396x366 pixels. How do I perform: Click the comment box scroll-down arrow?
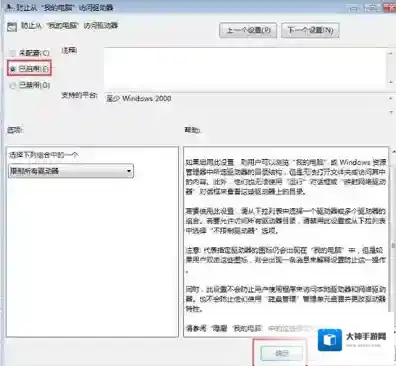tap(390, 82)
